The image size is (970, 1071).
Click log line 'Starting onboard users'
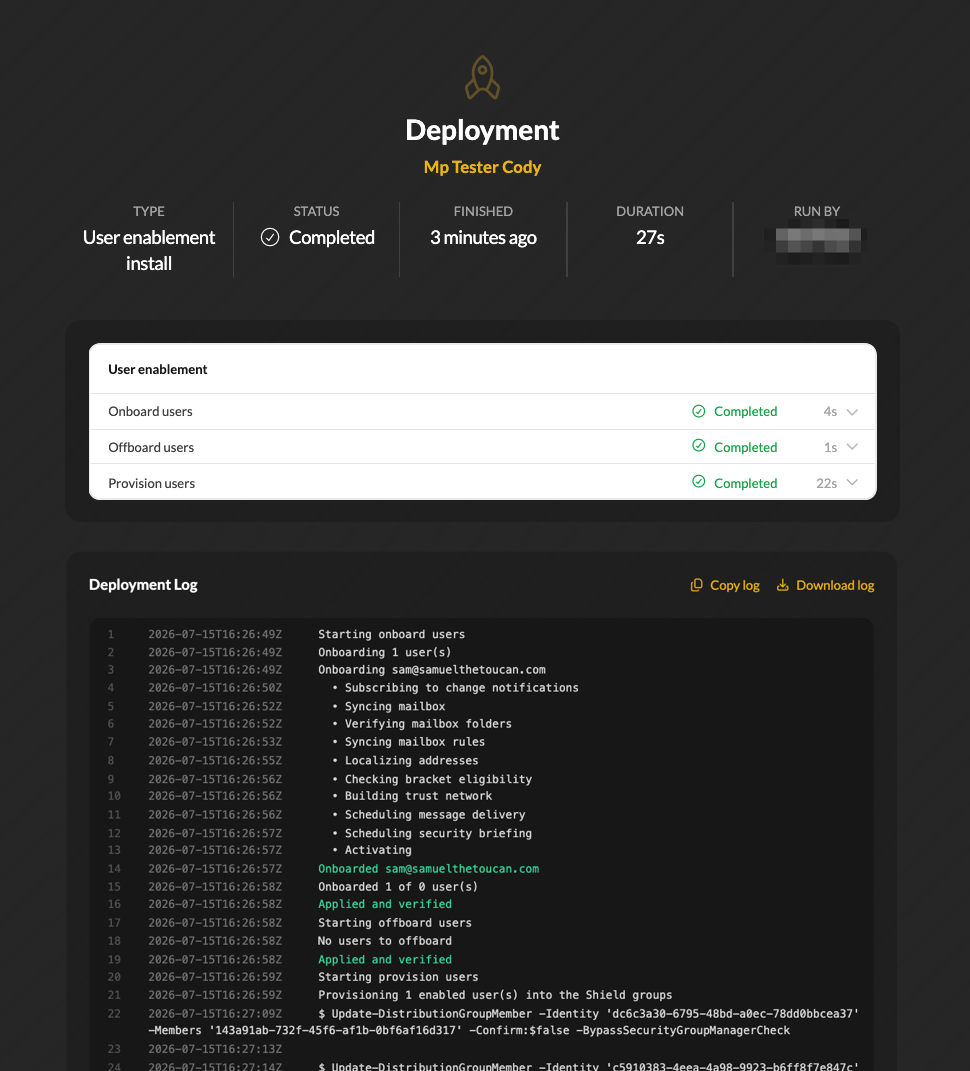pos(391,635)
